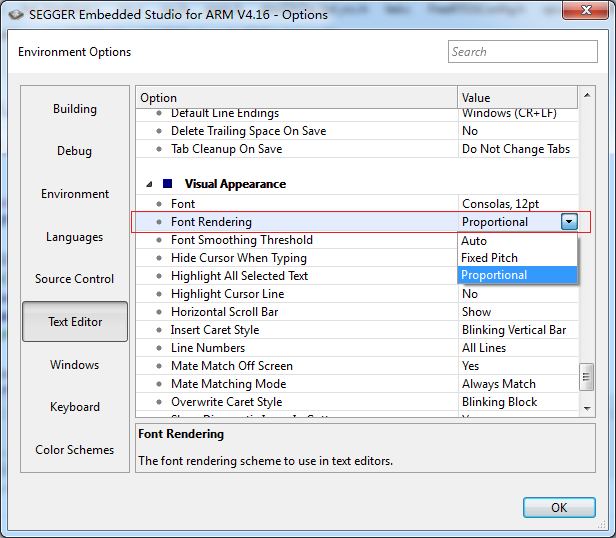The height and width of the screenshot is (538, 616).
Task: Open the Languages options category
Action: 75,237
